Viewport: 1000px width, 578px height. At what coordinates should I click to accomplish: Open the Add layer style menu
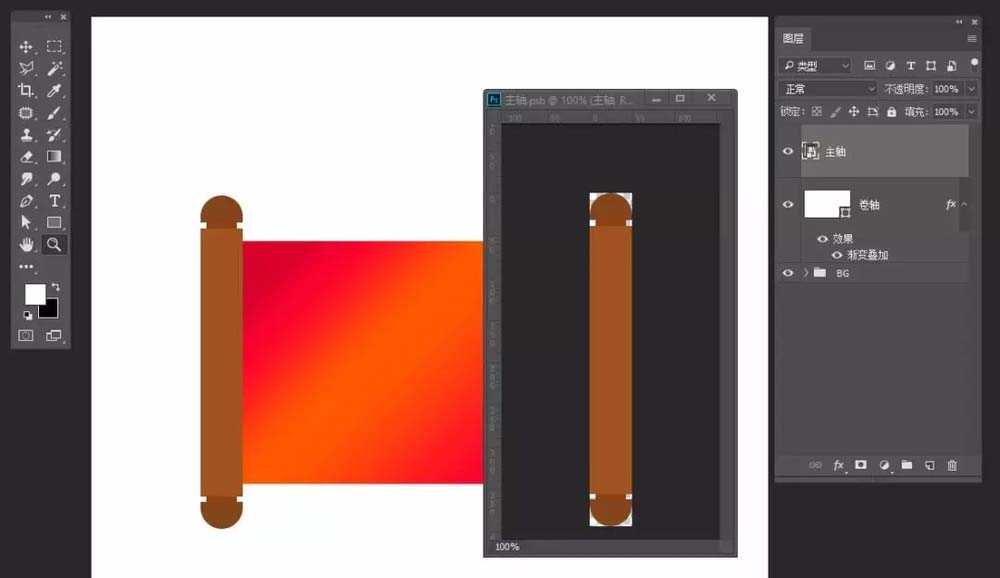point(837,465)
